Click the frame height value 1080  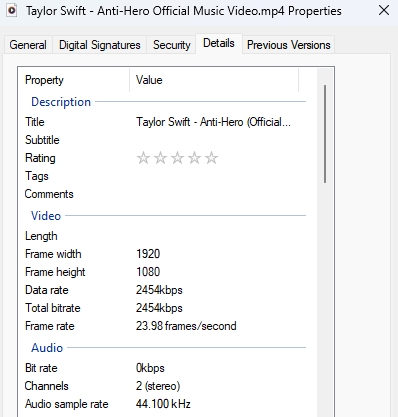[x=148, y=272]
